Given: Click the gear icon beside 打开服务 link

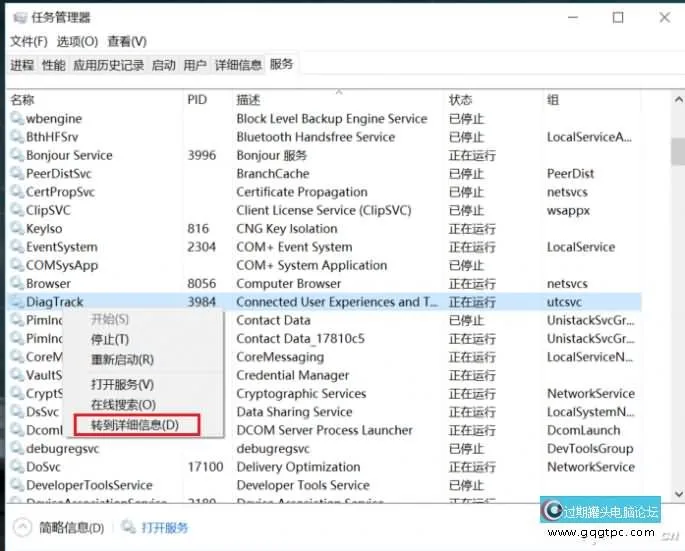Looking at the screenshot, I should point(128,527).
